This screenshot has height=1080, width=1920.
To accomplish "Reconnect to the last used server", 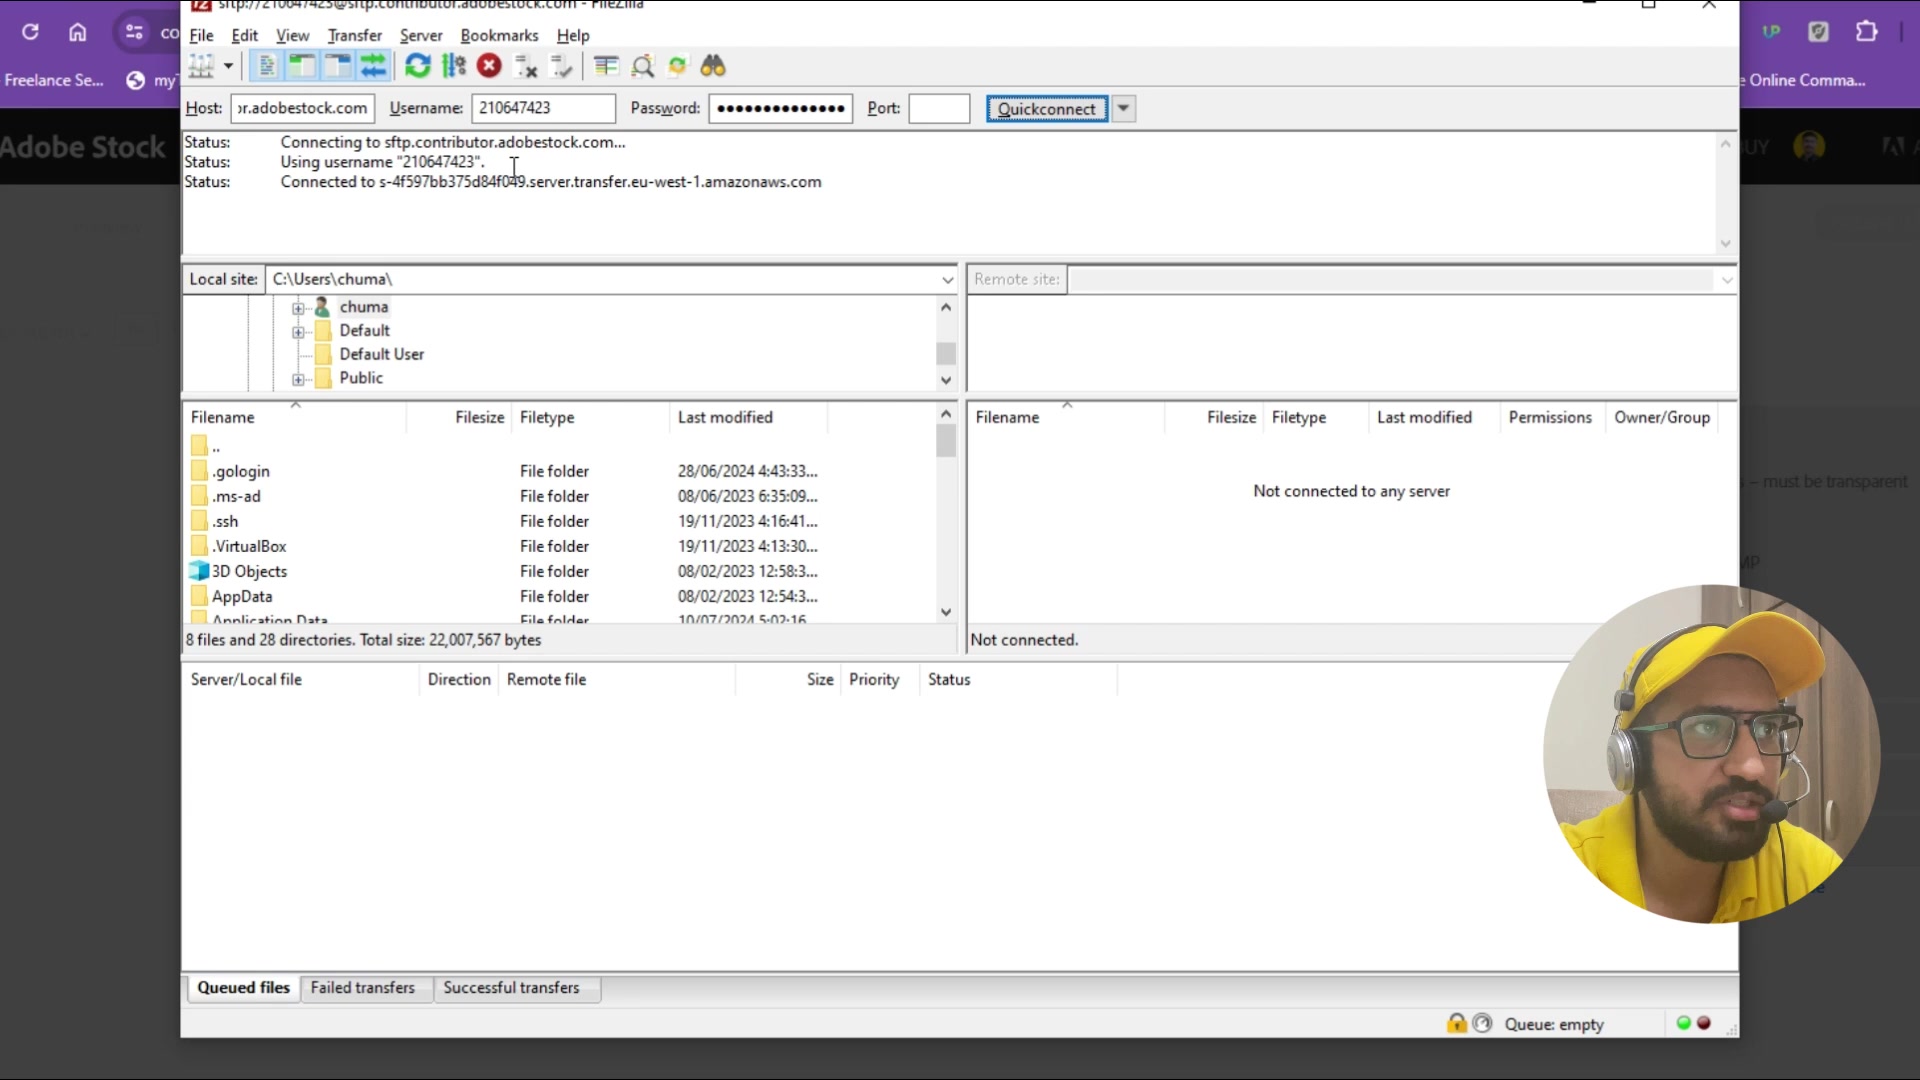I will click(x=562, y=66).
